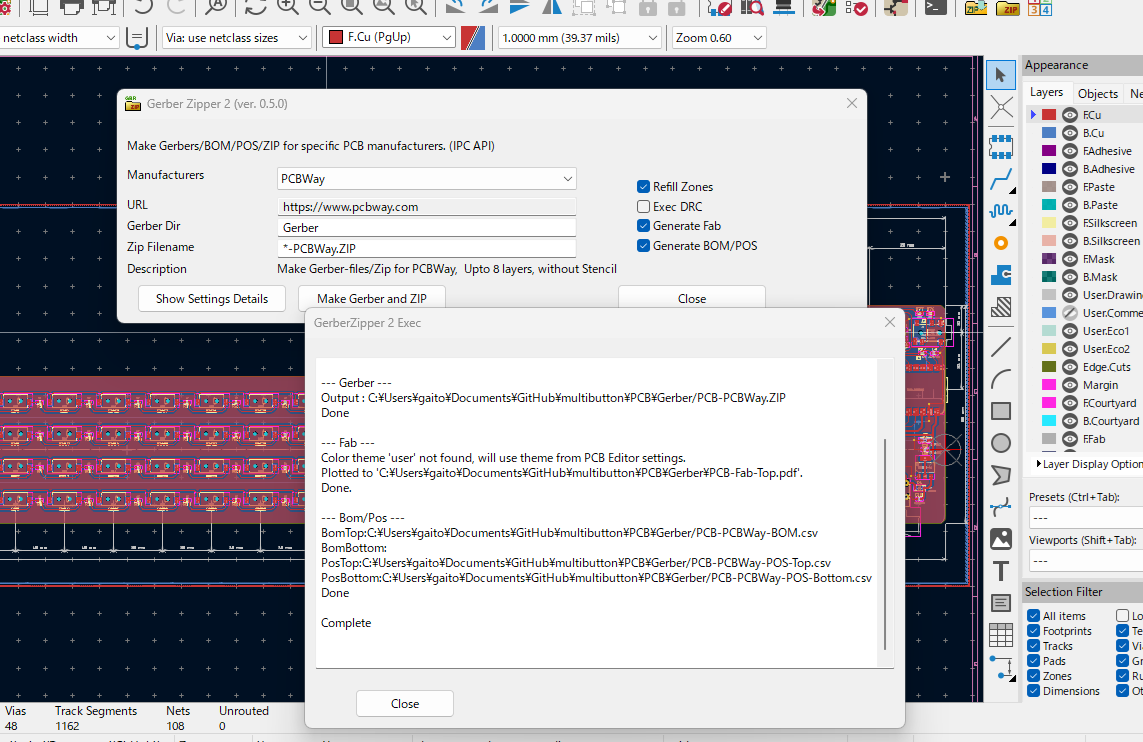Switch to the Objects tab
The image size is (1143, 742).
tap(1098, 93)
